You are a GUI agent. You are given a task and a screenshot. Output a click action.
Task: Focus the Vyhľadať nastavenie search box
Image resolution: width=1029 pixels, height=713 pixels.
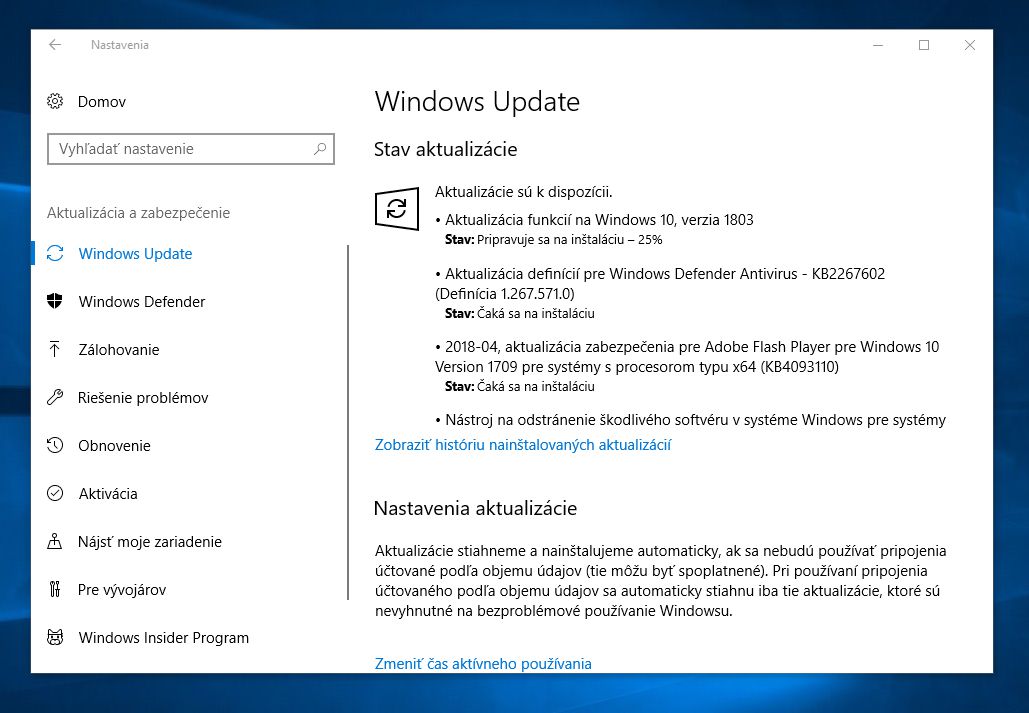[x=191, y=149]
